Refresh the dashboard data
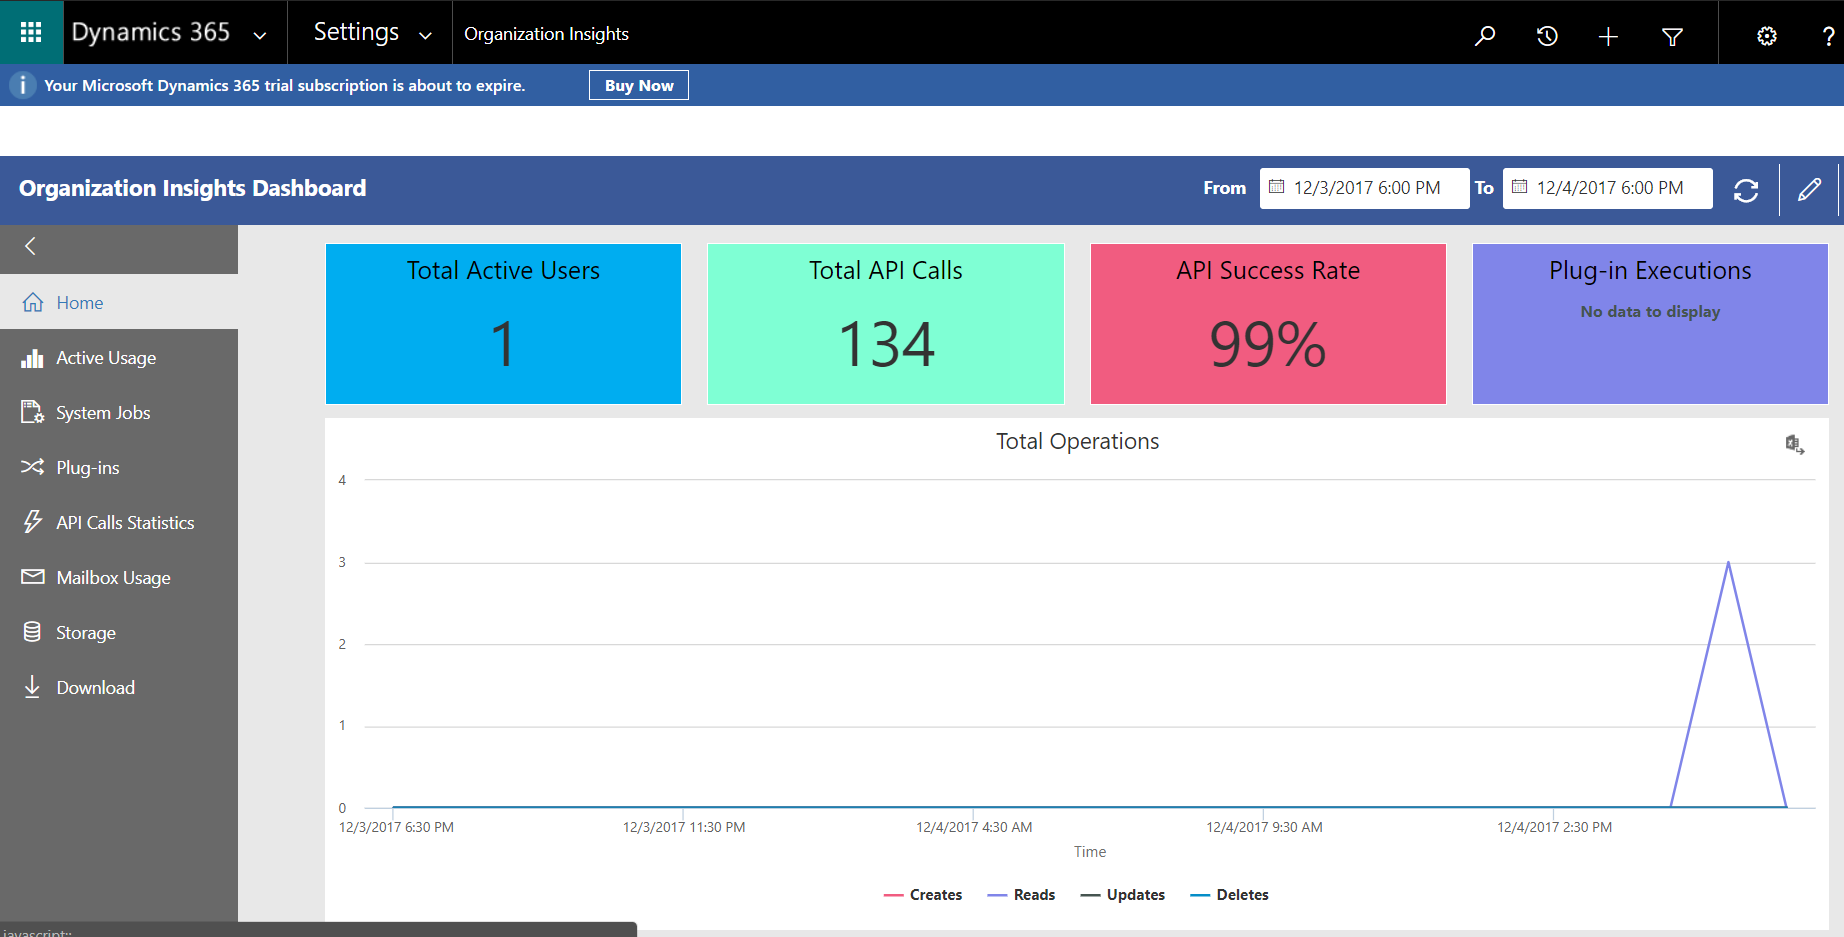The height and width of the screenshot is (937, 1844). [x=1746, y=189]
